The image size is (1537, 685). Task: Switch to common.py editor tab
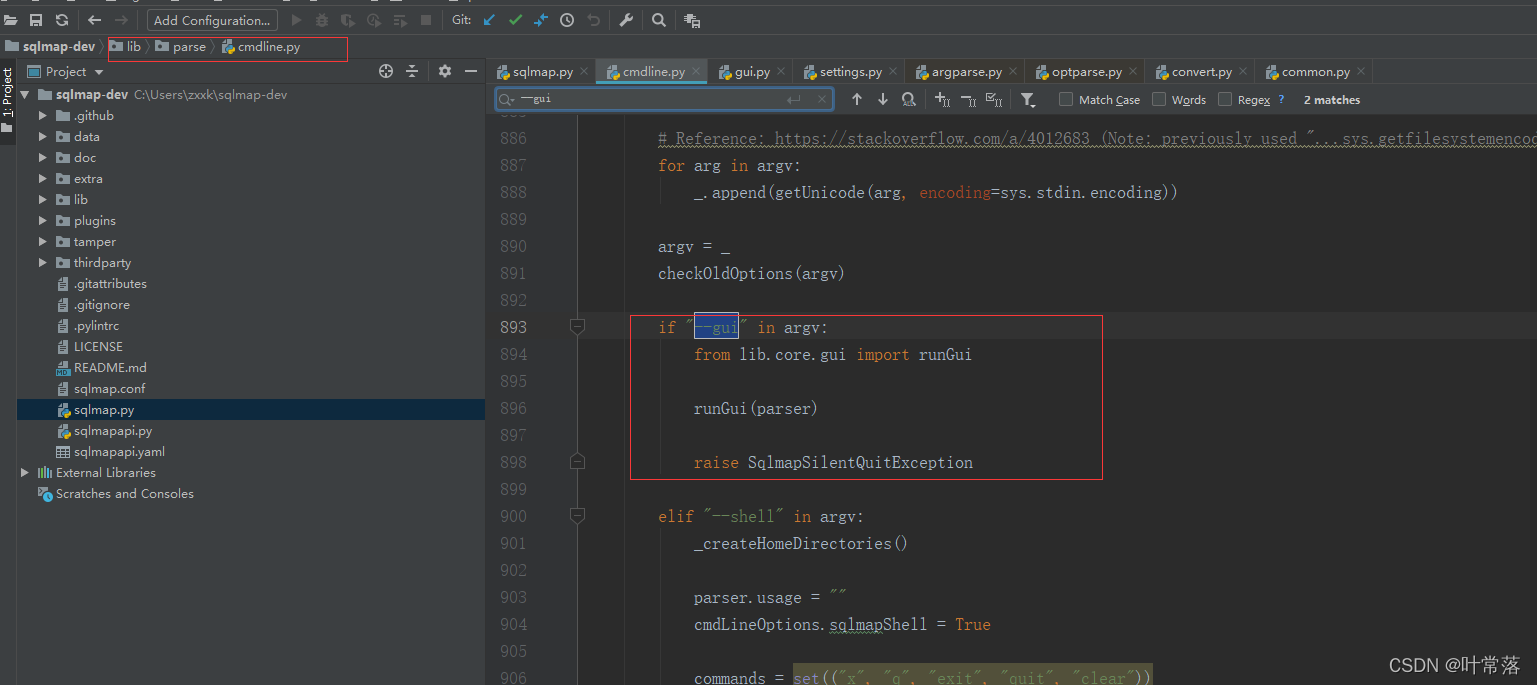pos(1315,72)
